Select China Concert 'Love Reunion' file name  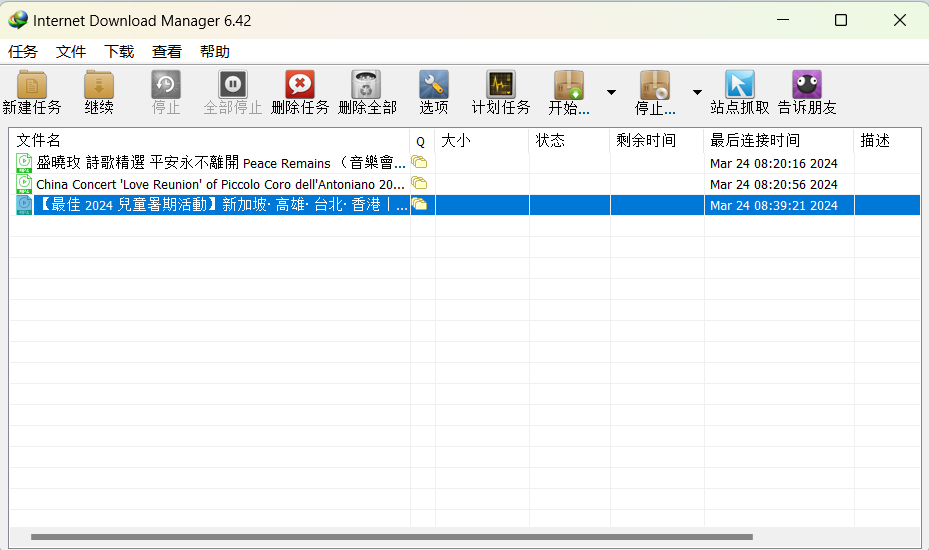point(220,184)
